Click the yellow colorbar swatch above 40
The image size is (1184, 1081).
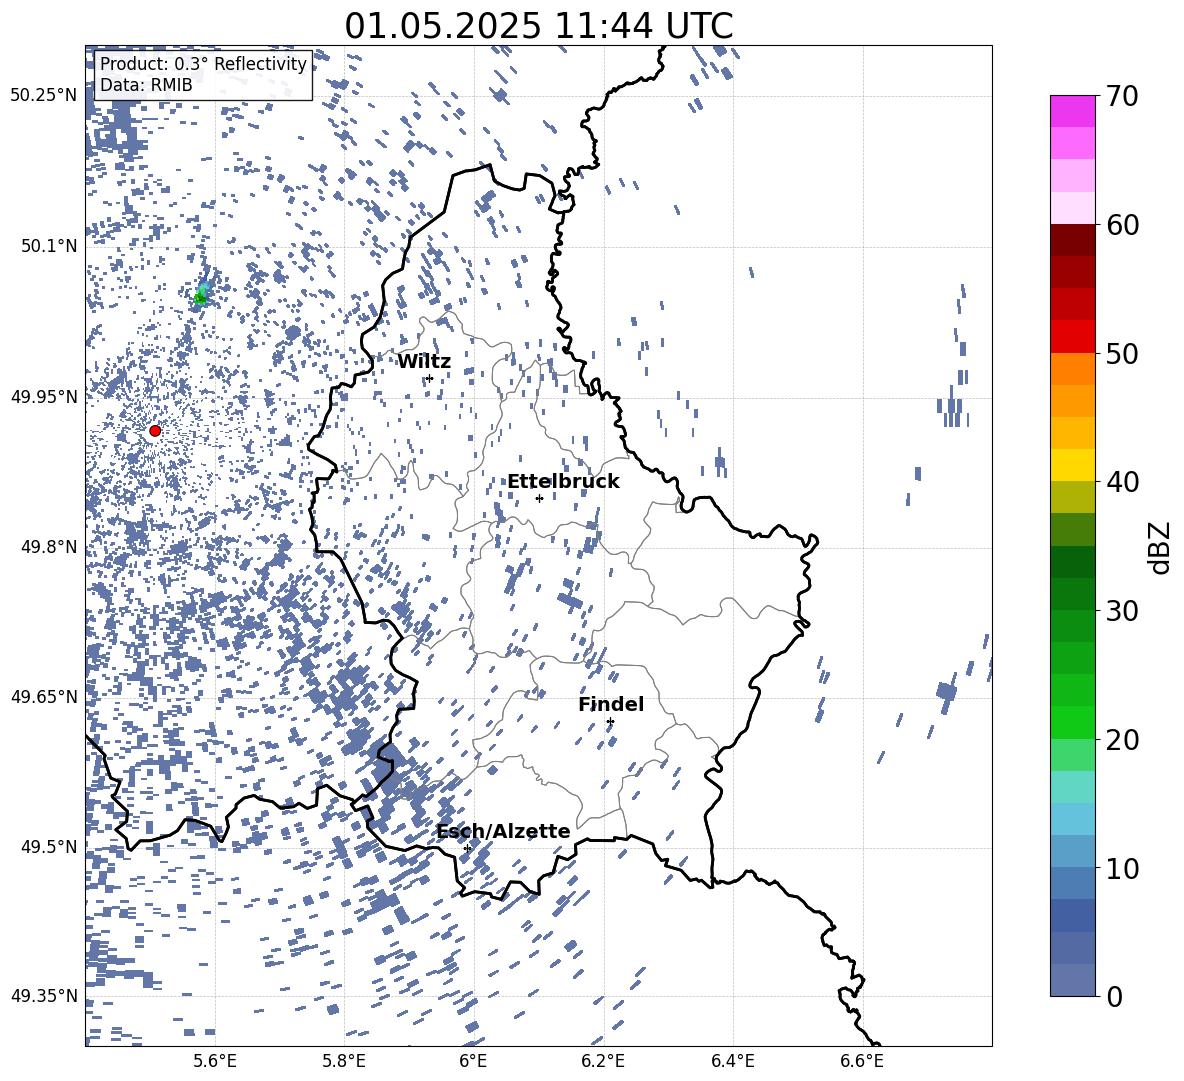point(1072,465)
